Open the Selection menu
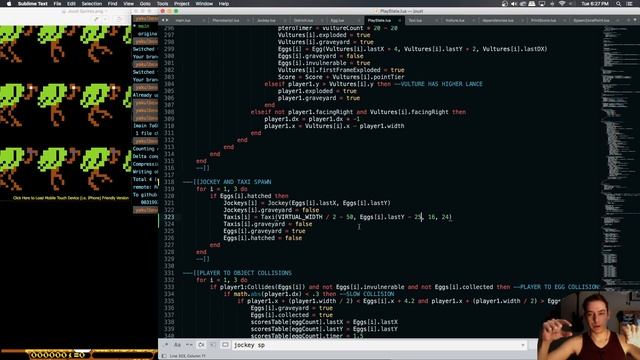640x360 pixels. [91, 4]
